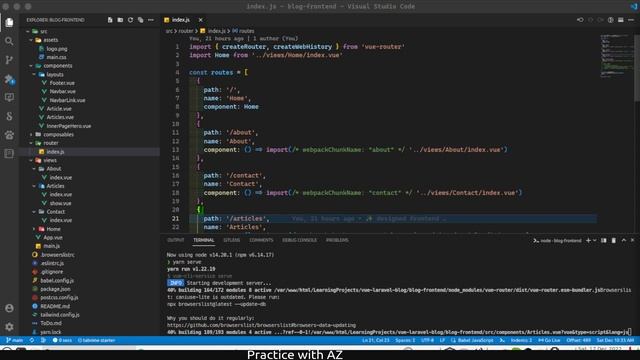Select the index.js editor tab
The image size is (640, 360).
(x=180, y=20)
